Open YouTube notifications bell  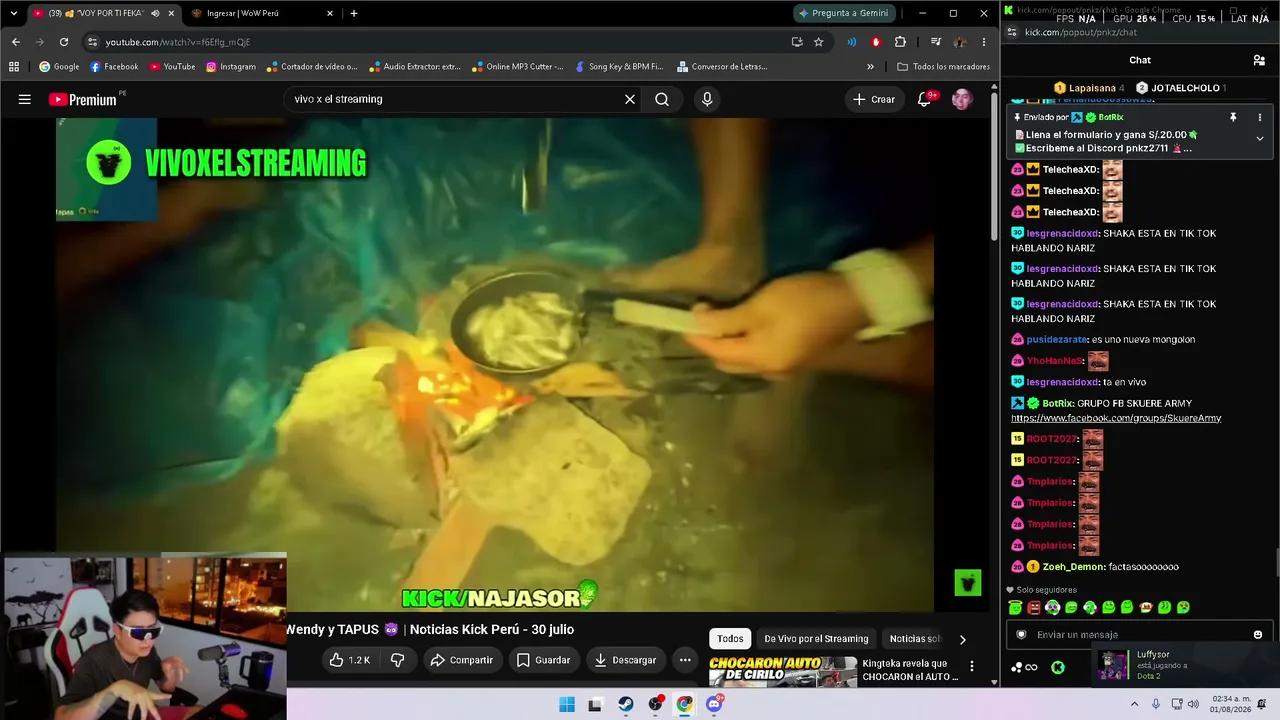pos(925,99)
